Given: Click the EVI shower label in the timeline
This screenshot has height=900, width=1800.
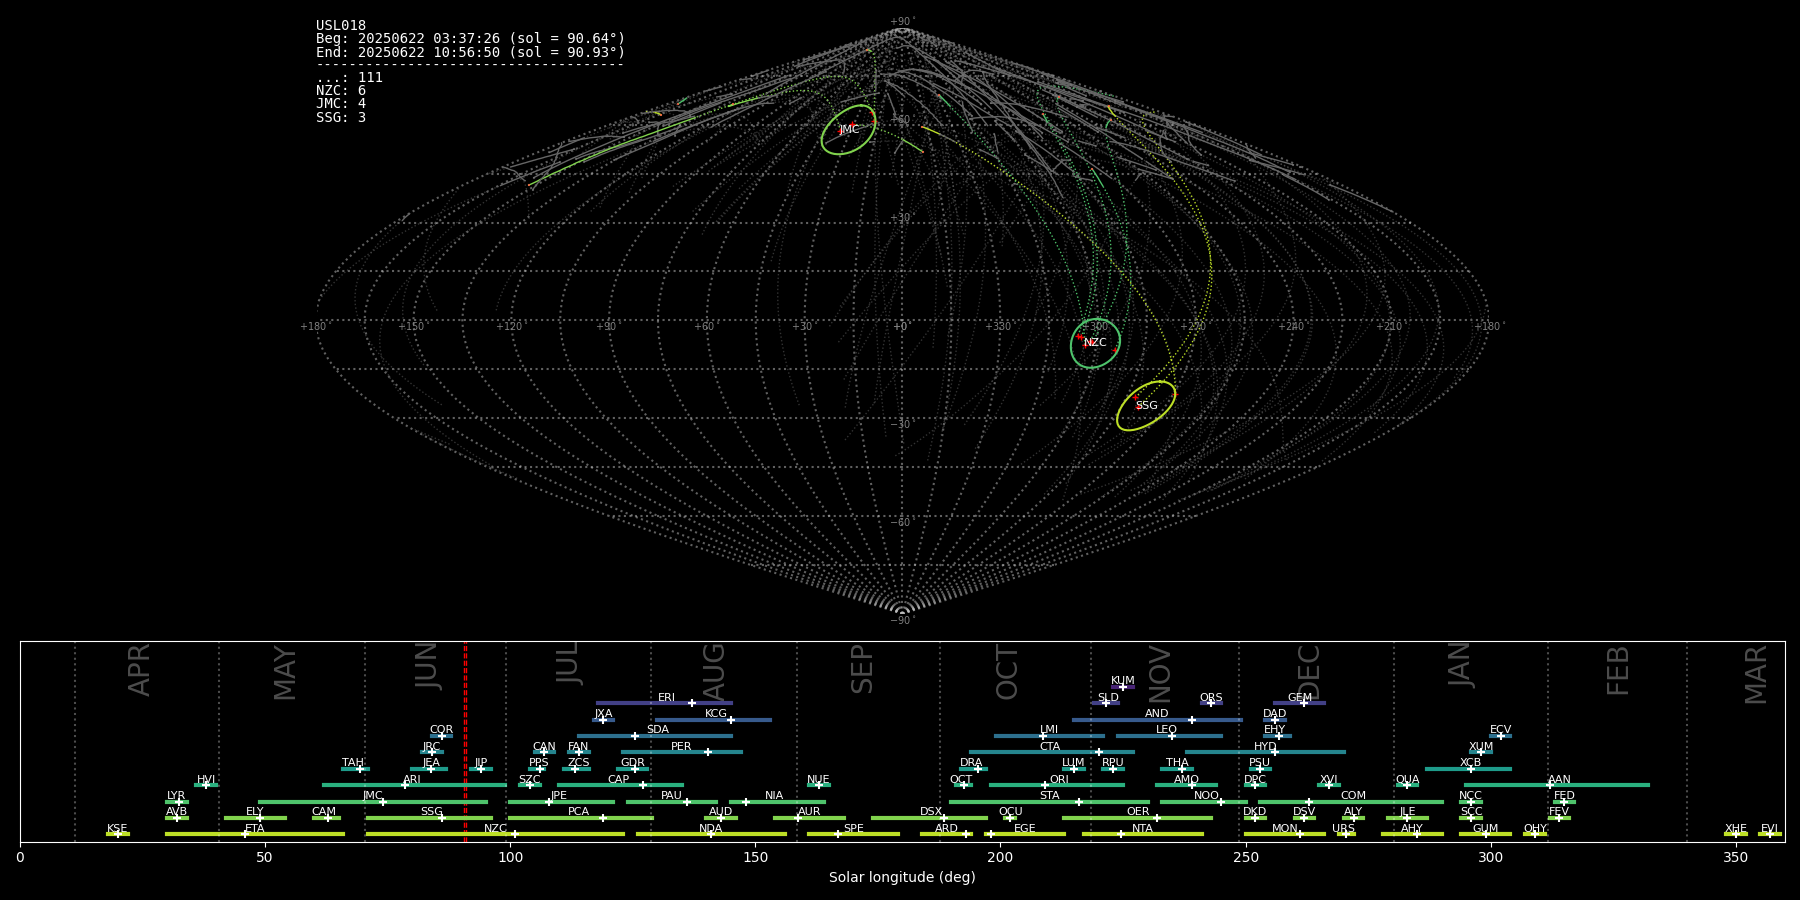Looking at the screenshot, I should click(1769, 829).
